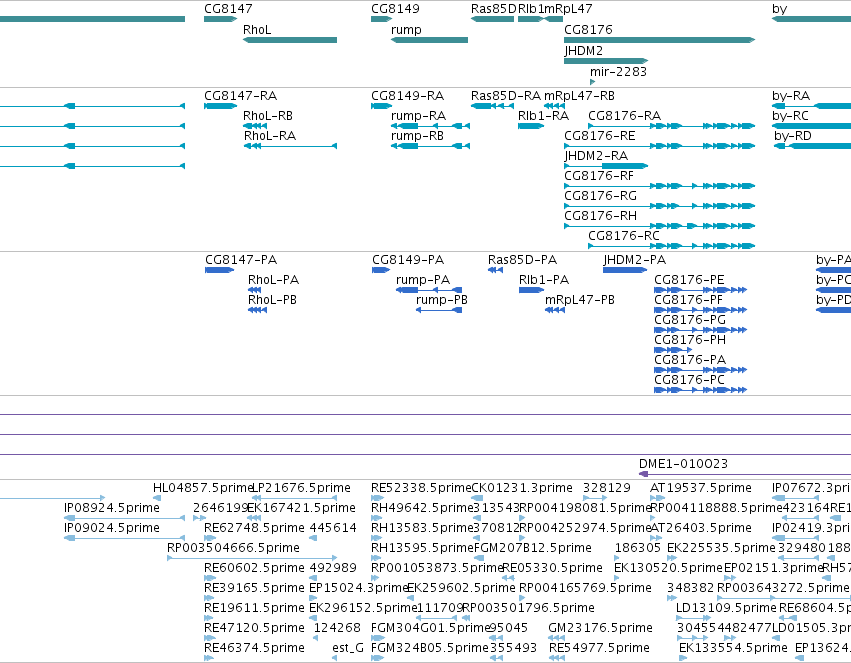Select transcript RhoL-RA

point(290,146)
